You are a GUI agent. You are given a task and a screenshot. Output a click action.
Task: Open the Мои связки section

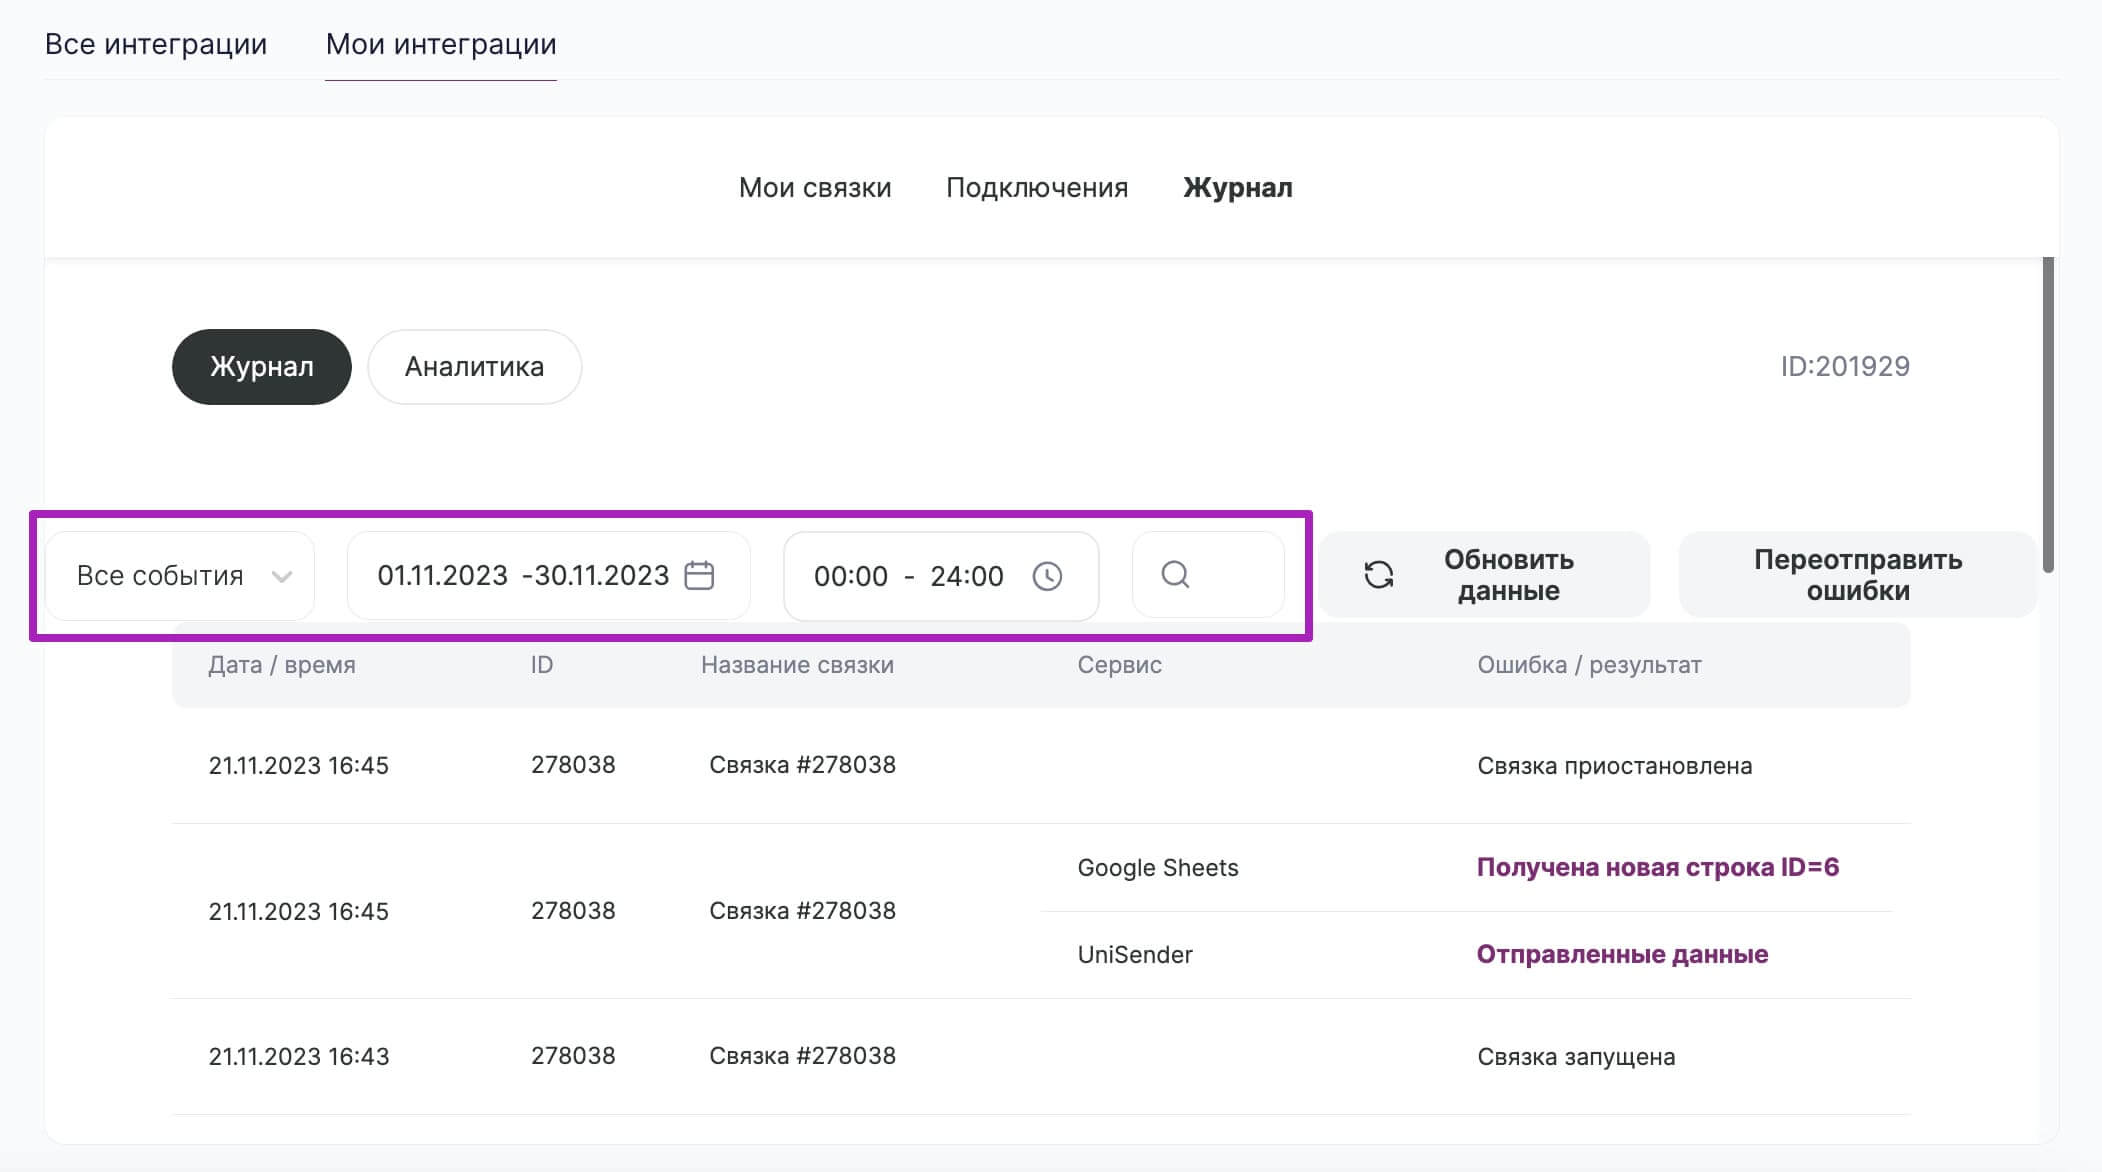(815, 188)
